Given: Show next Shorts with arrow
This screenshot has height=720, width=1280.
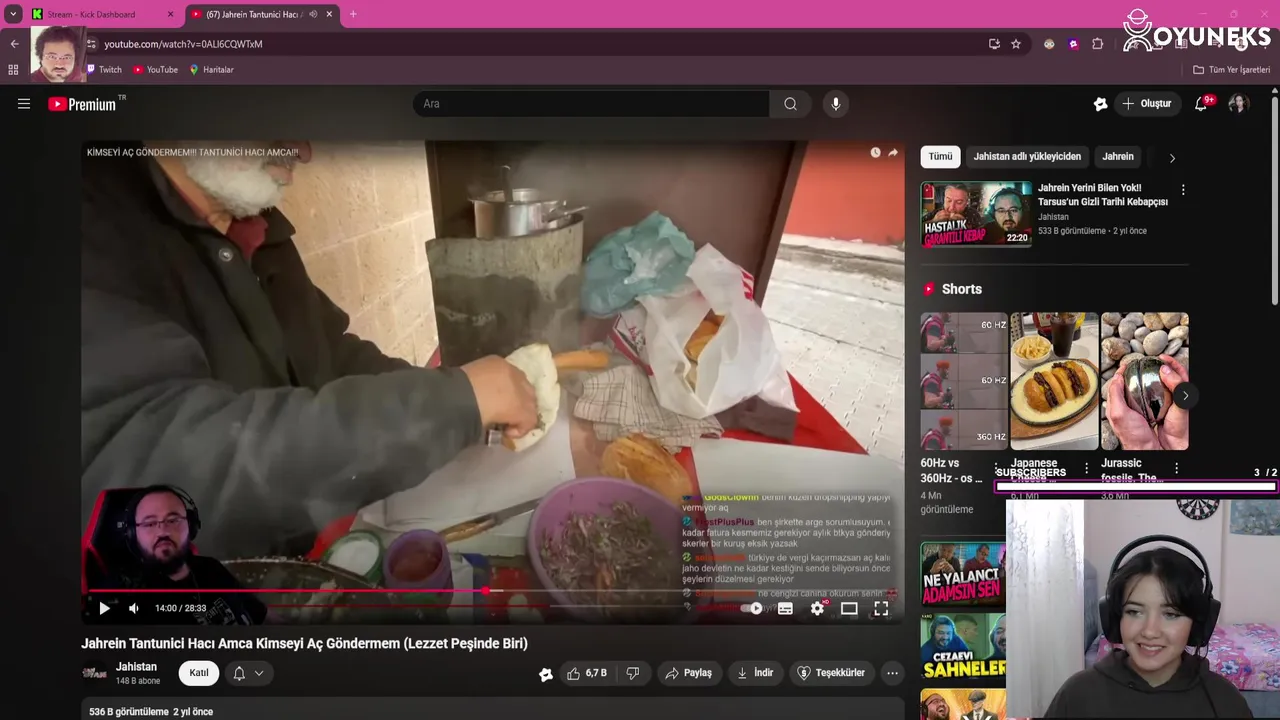Looking at the screenshot, I should click(1185, 396).
